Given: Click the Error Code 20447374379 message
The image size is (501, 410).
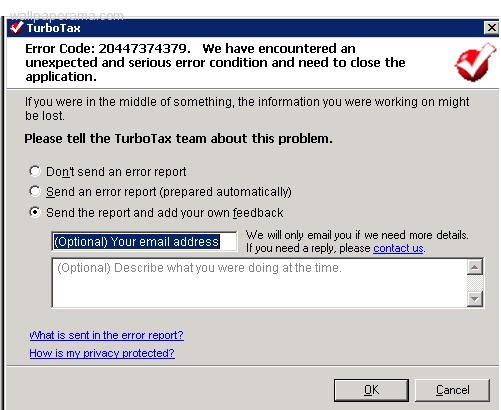Looking at the screenshot, I should (215, 62).
